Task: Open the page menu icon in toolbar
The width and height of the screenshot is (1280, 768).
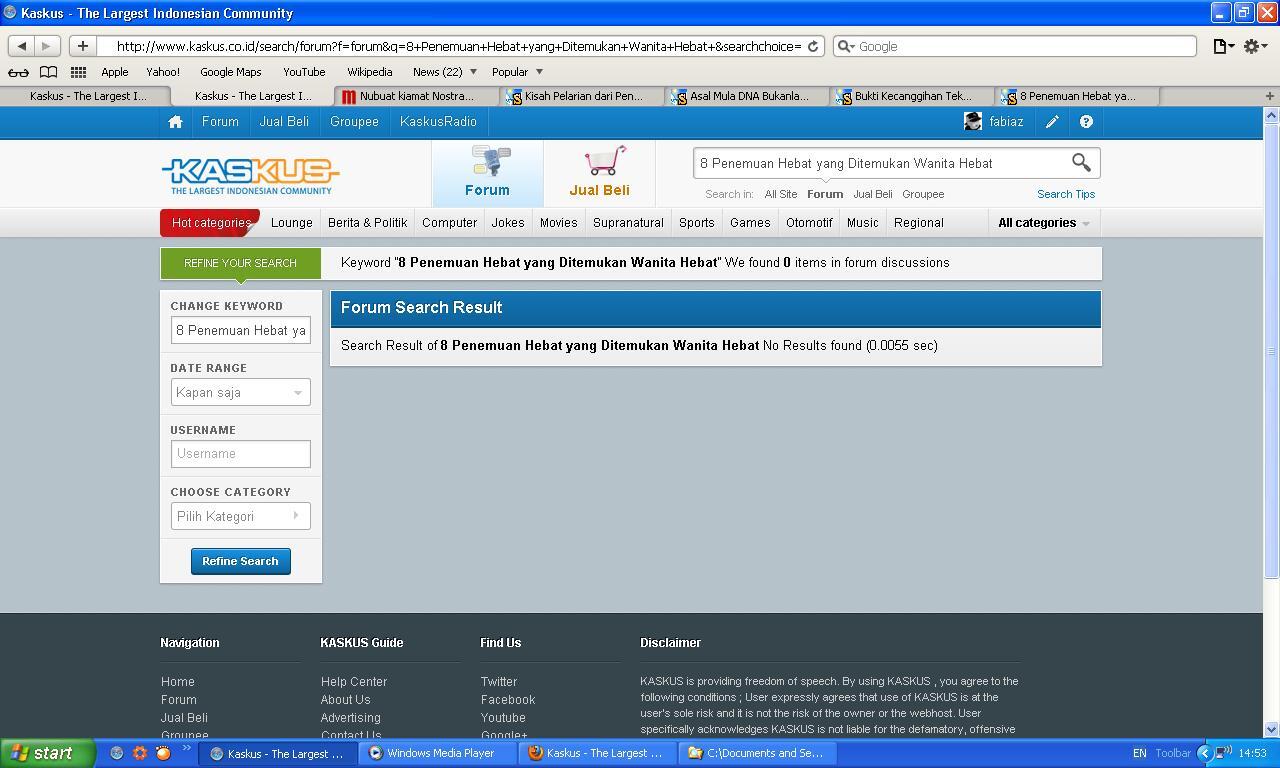Action: [1223, 46]
